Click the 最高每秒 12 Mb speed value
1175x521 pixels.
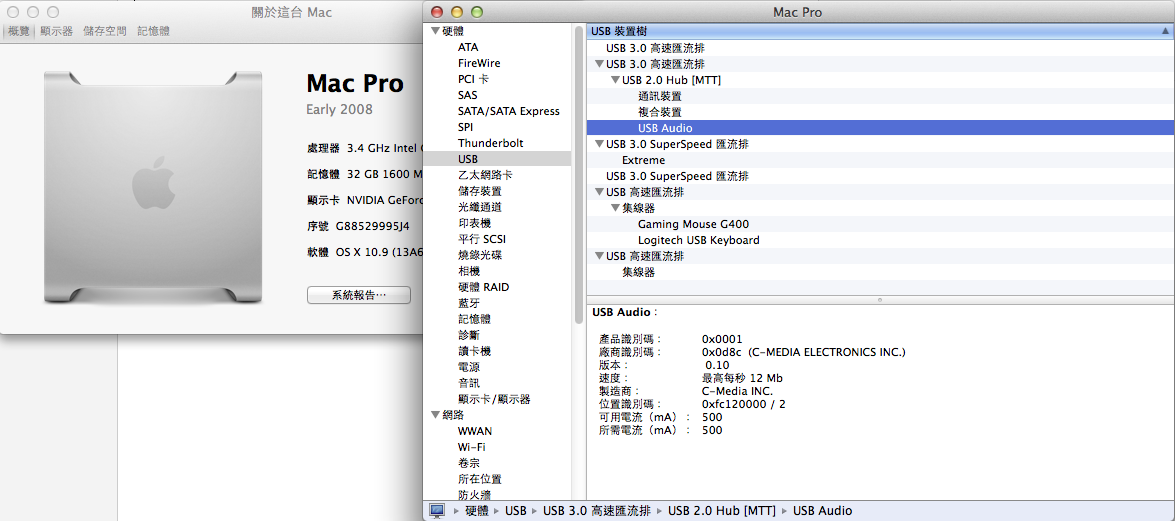pos(742,378)
